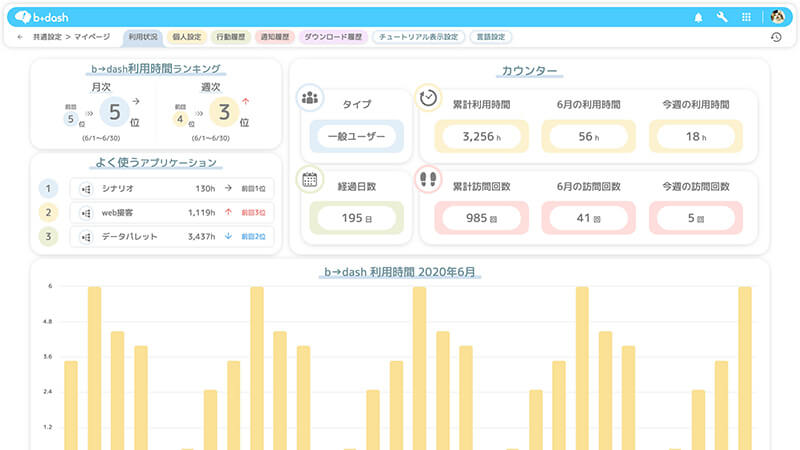Click the マイページ breadcrumb
The width and height of the screenshot is (800, 450).
coord(92,37)
